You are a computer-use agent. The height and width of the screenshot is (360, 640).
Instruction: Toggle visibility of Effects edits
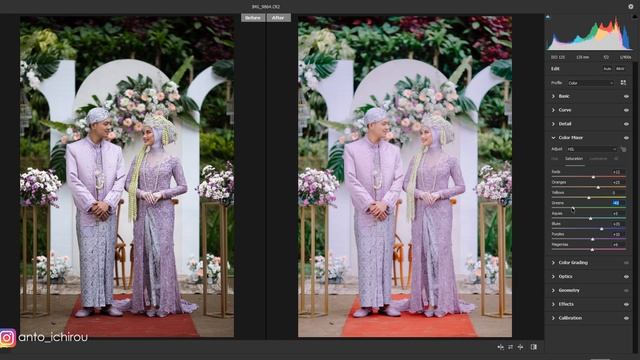click(x=626, y=304)
